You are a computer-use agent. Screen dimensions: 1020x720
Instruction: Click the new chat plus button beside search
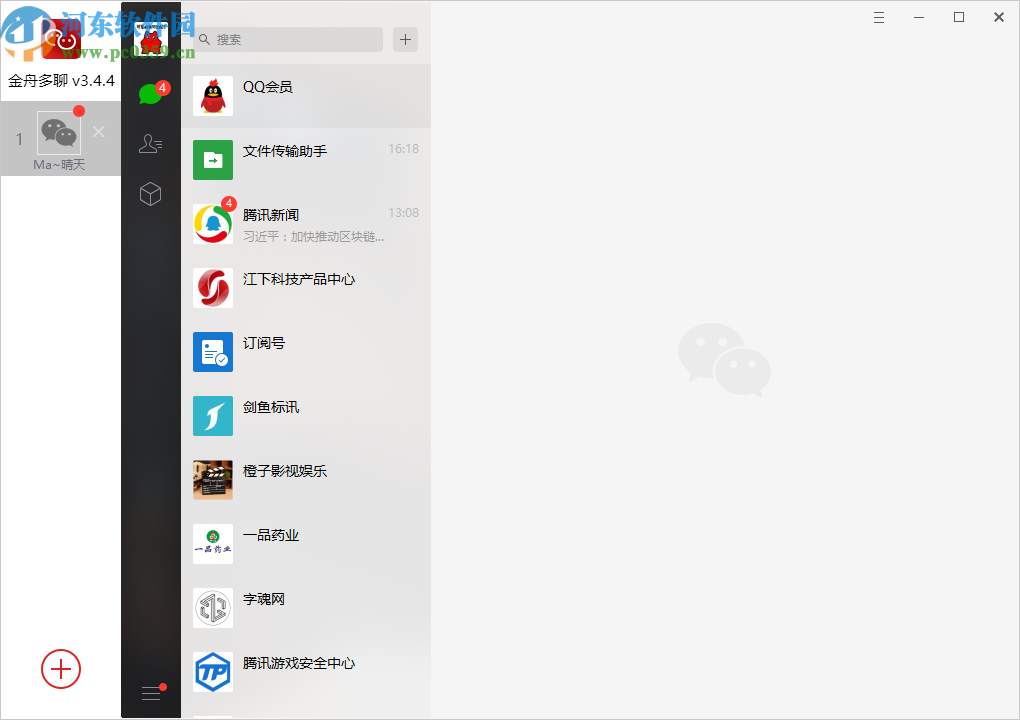click(x=404, y=39)
